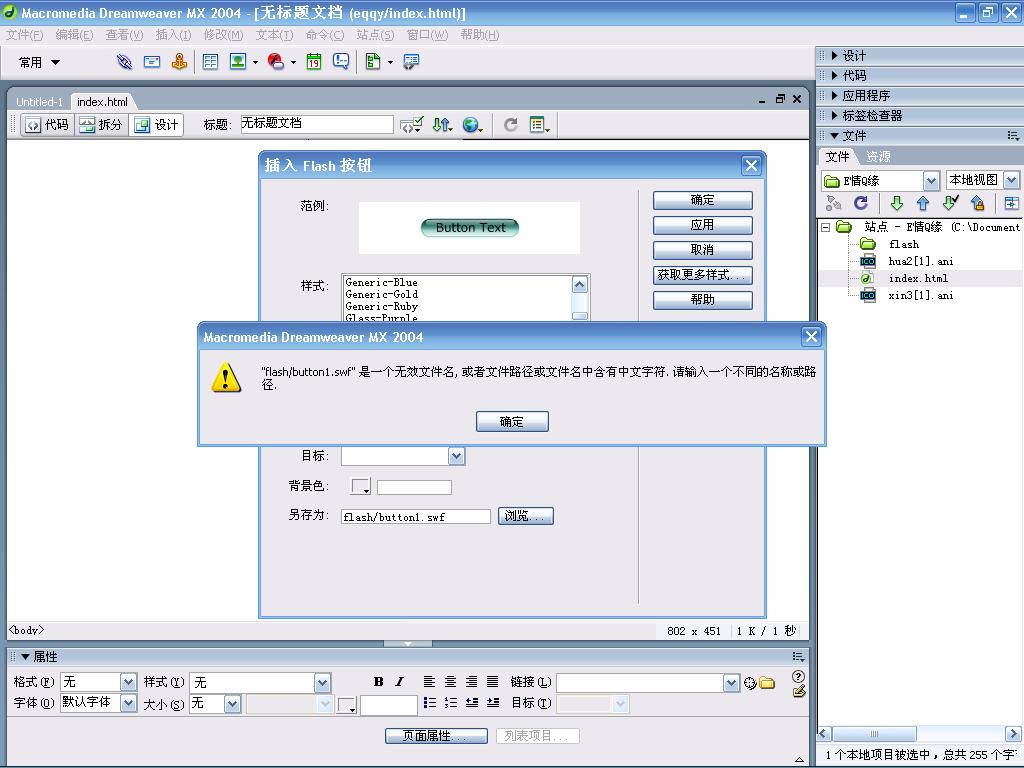Image resolution: width=1024 pixels, height=768 pixels.
Task: Switch to the 资源 tab in Files panel
Action: pyautogui.click(x=878, y=157)
